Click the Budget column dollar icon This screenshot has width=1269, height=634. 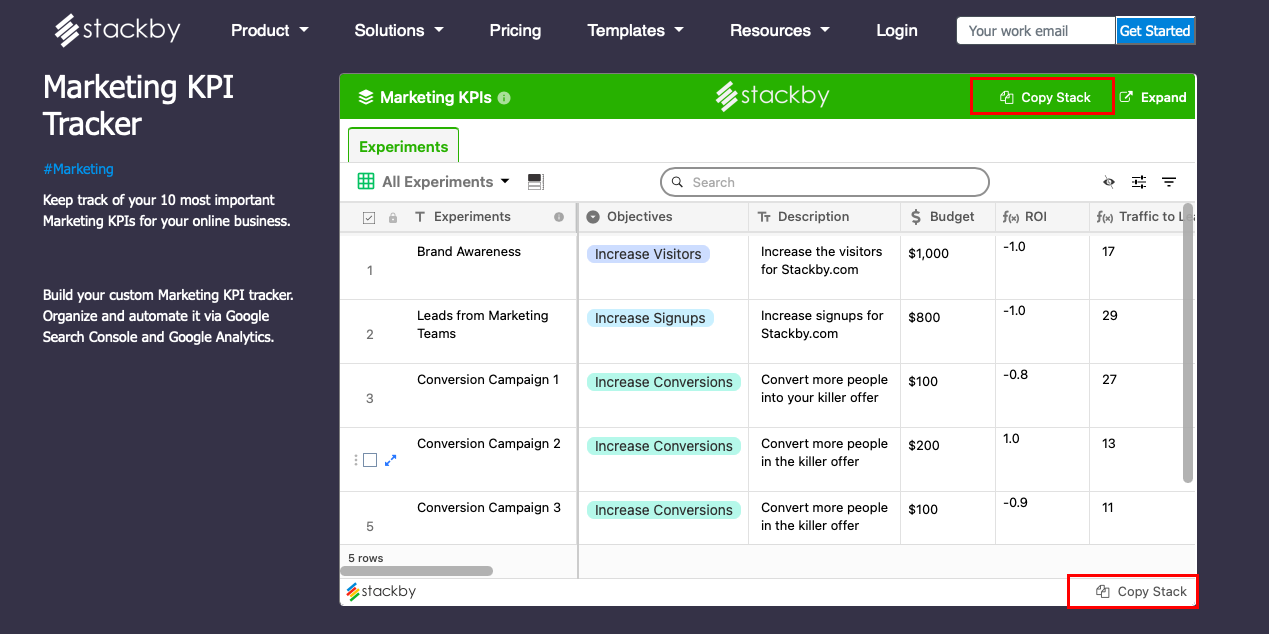(x=917, y=217)
